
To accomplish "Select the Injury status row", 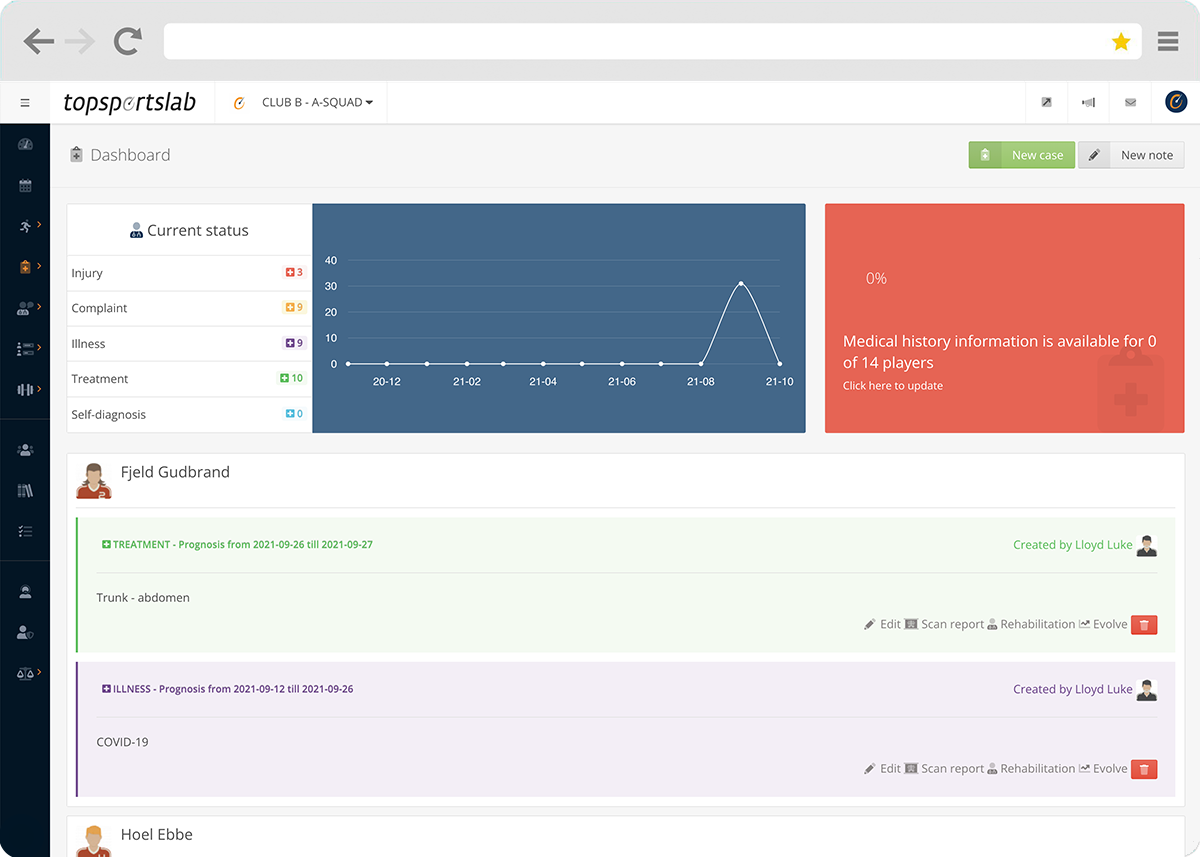I will pos(190,273).
